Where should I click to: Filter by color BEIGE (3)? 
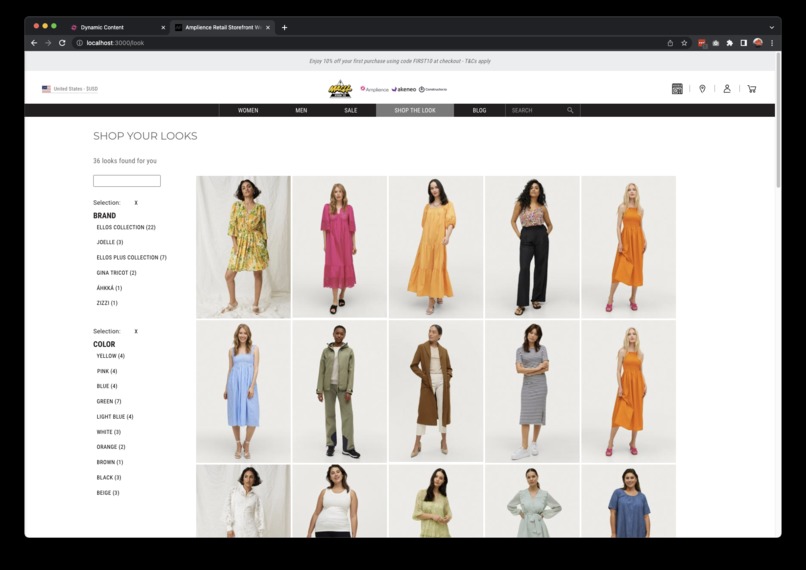coord(108,493)
